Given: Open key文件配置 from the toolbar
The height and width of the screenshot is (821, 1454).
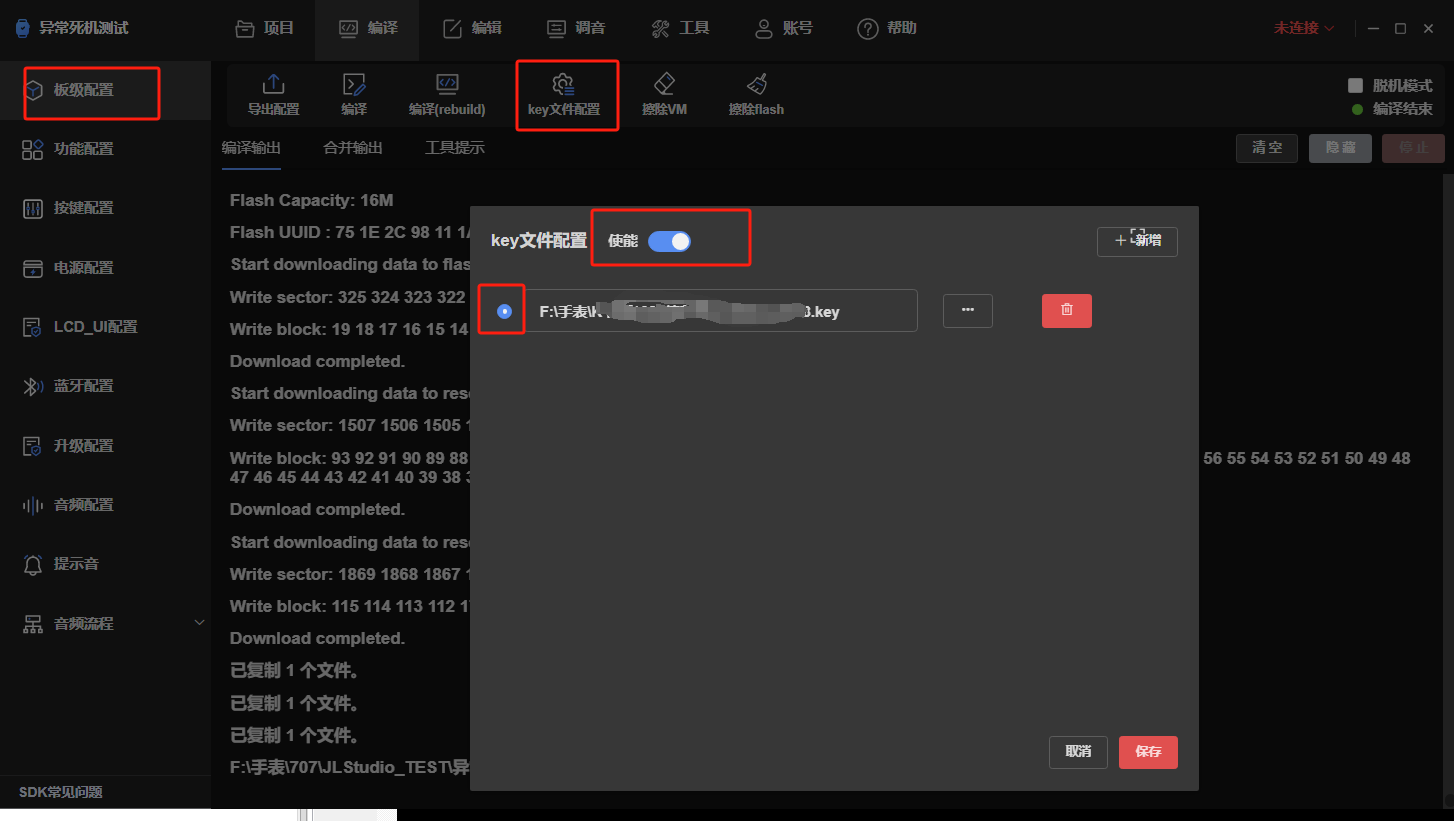Looking at the screenshot, I should [564, 94].
